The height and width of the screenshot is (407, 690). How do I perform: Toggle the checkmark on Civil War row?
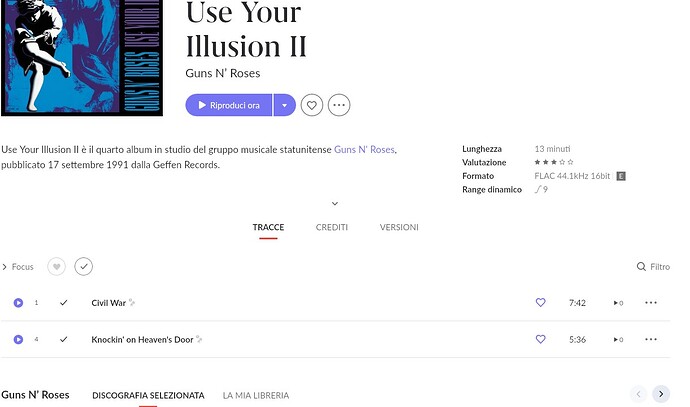[64, 303]
